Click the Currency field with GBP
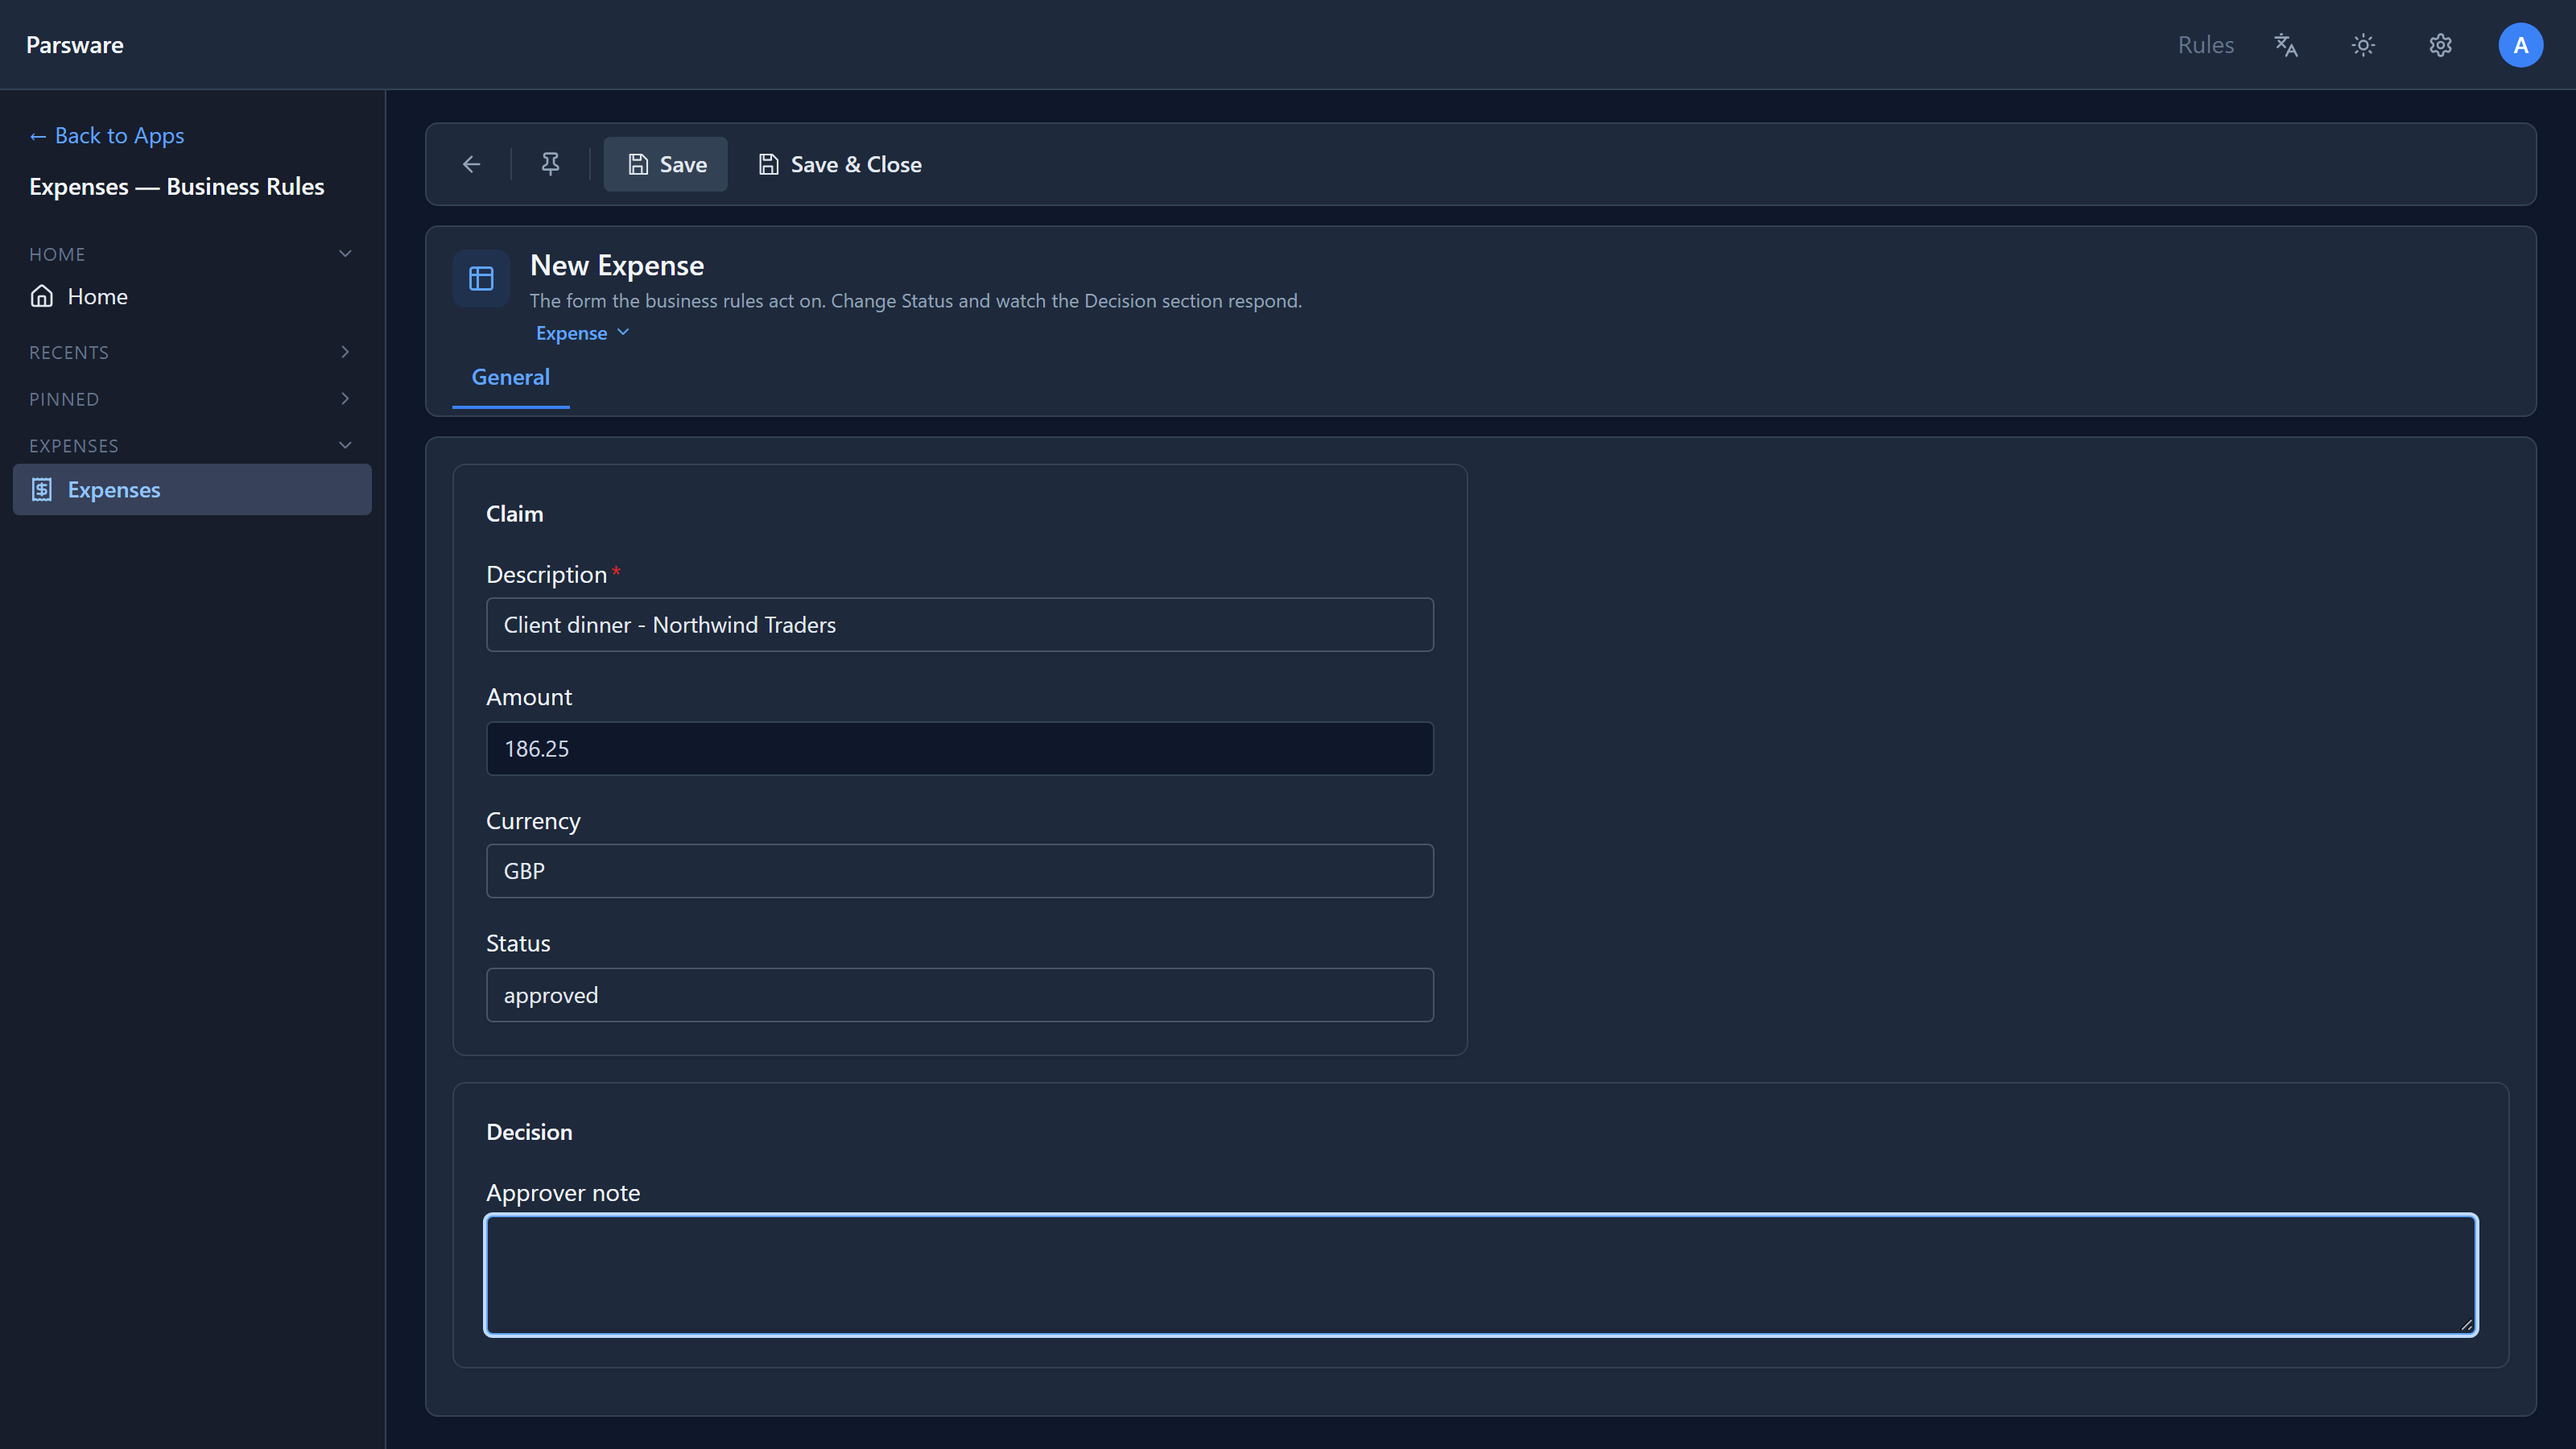 pyautogui.click(x=960, y=871)
